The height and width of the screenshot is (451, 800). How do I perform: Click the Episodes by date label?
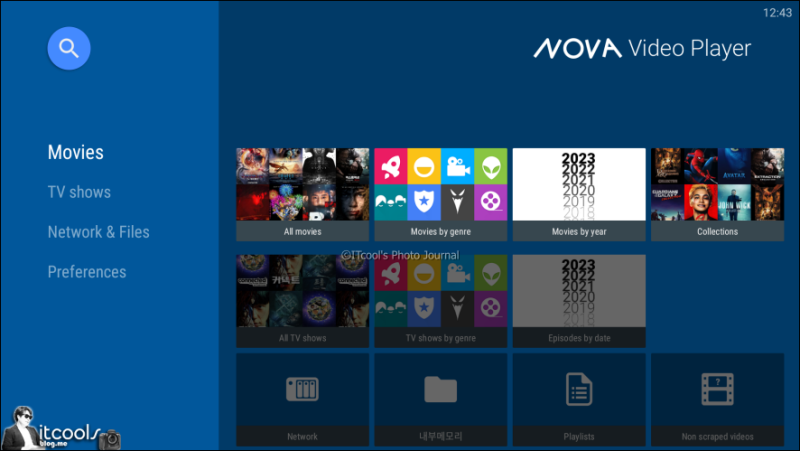pos(579,338)
